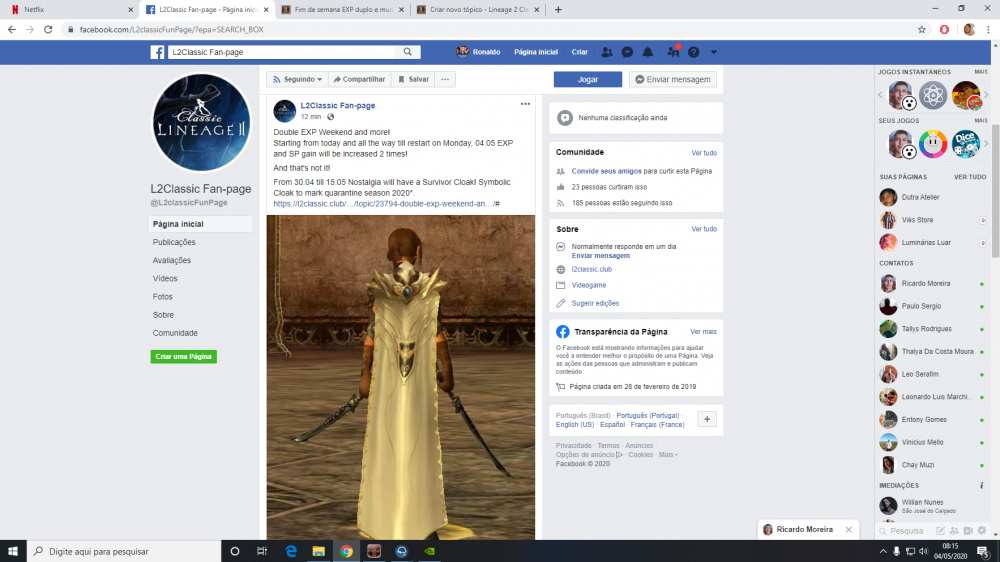Select Fotos in page sidebar
The image size is (1000, 562).
[163, 297]
